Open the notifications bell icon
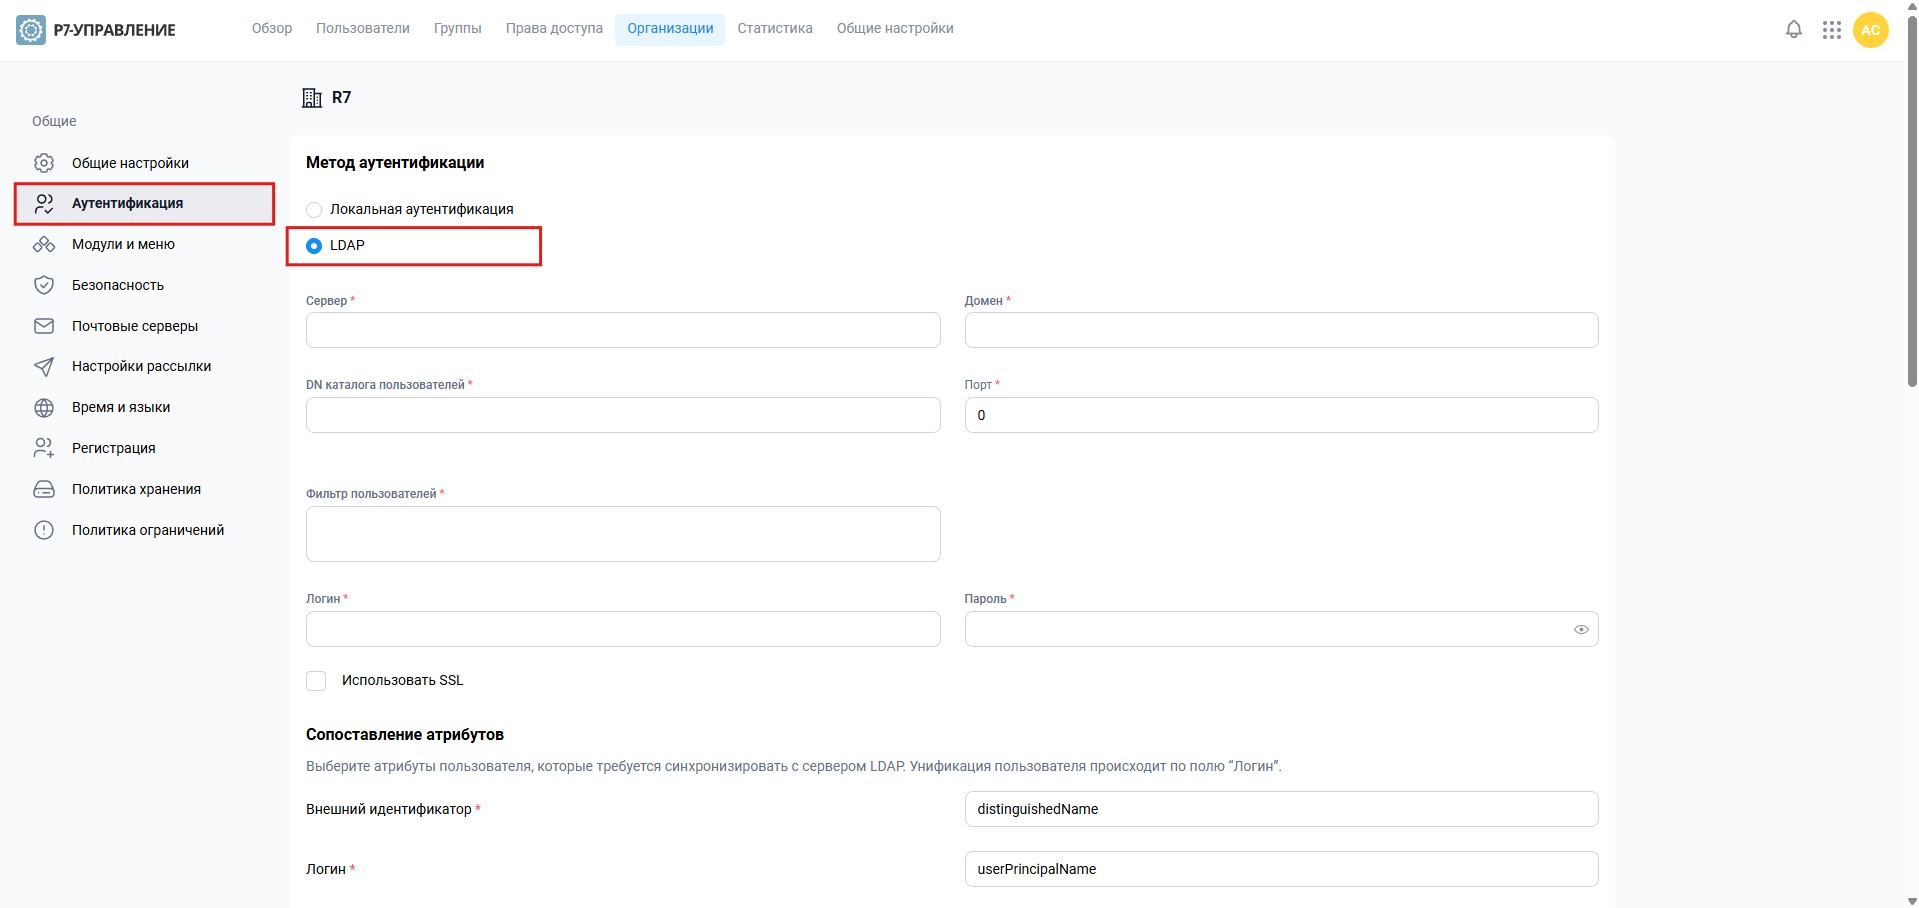Viewport: 1919px width, 908px height. point(1794,30)
